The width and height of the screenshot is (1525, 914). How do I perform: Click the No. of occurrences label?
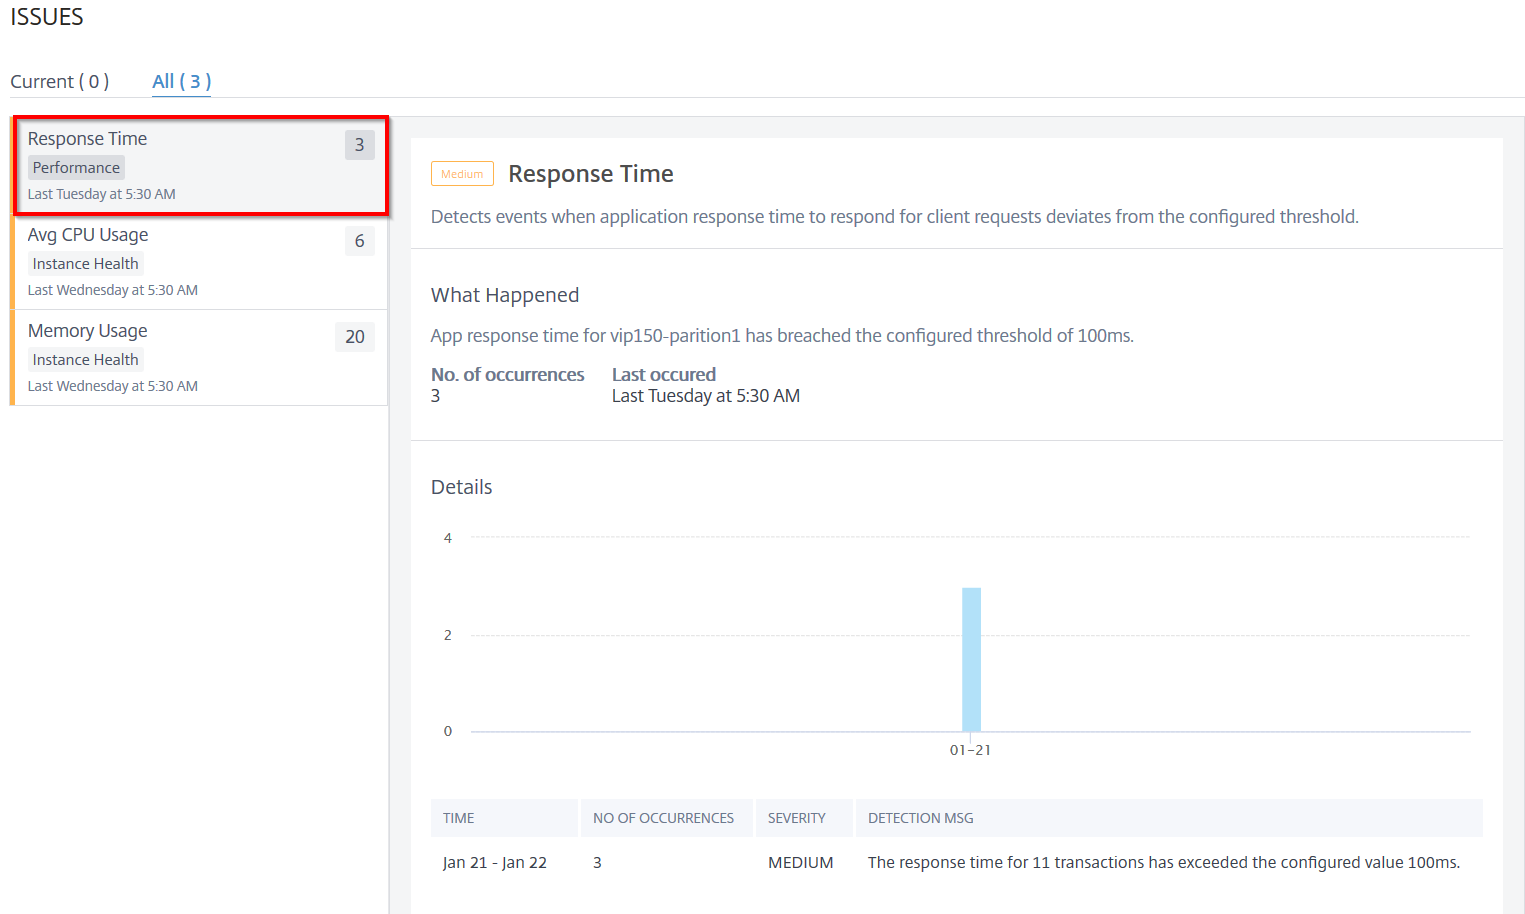[508, 375]
